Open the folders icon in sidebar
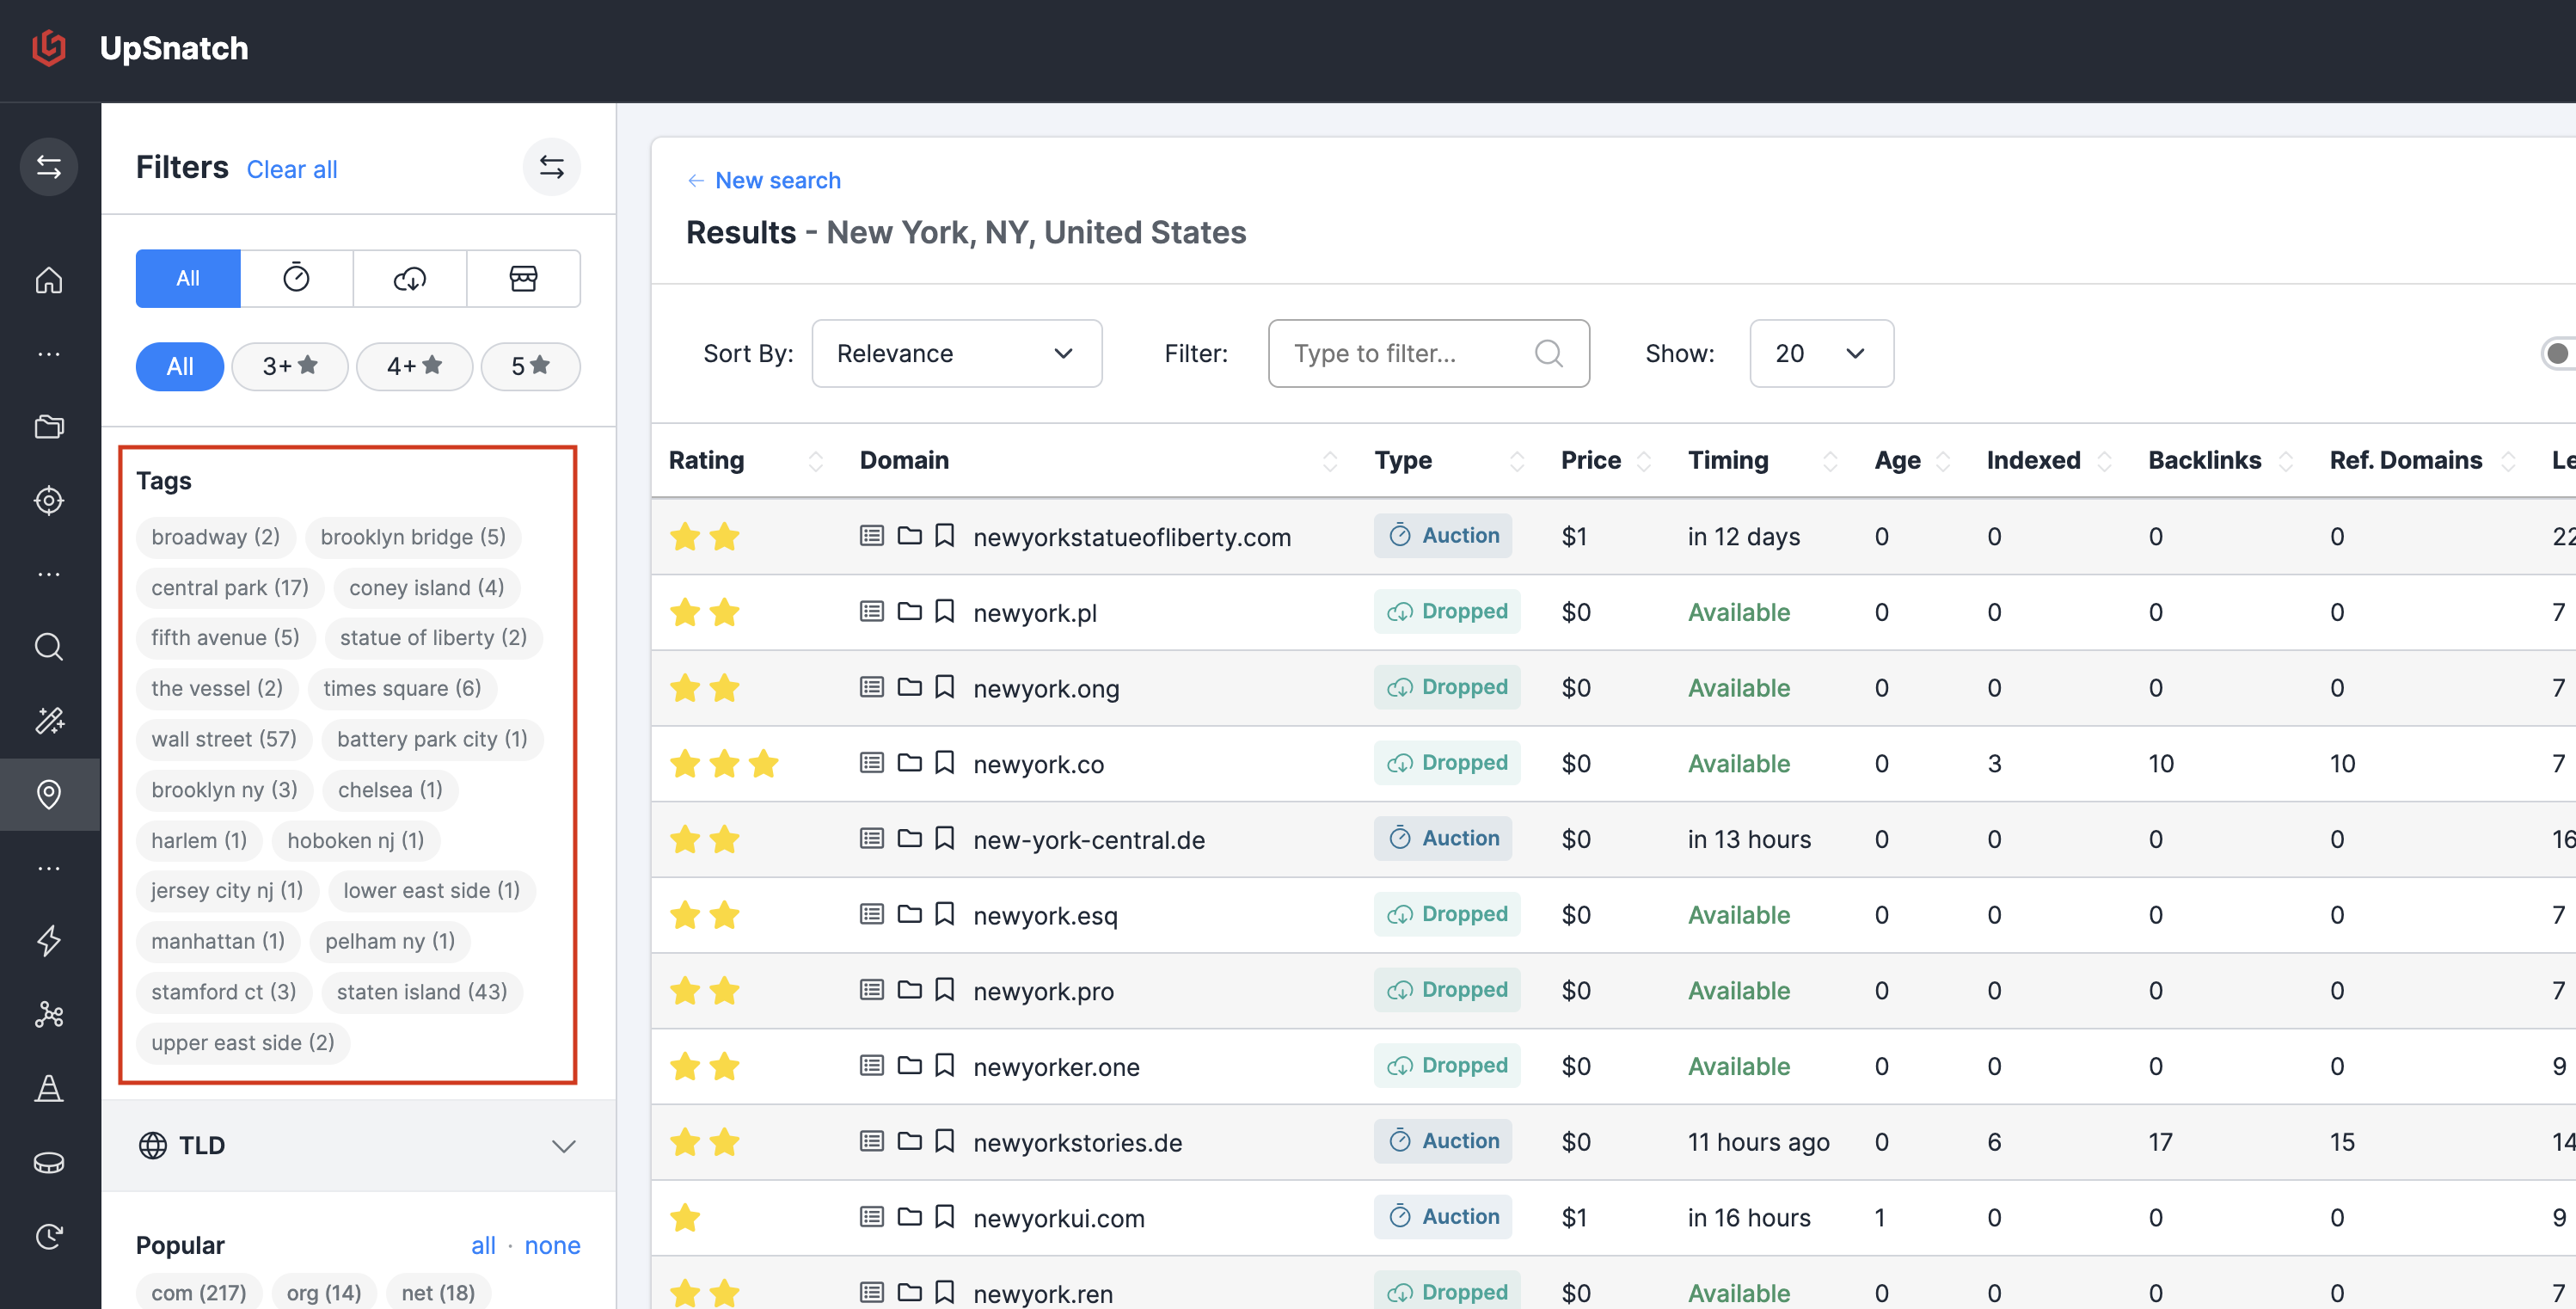 tap(49, 427)
